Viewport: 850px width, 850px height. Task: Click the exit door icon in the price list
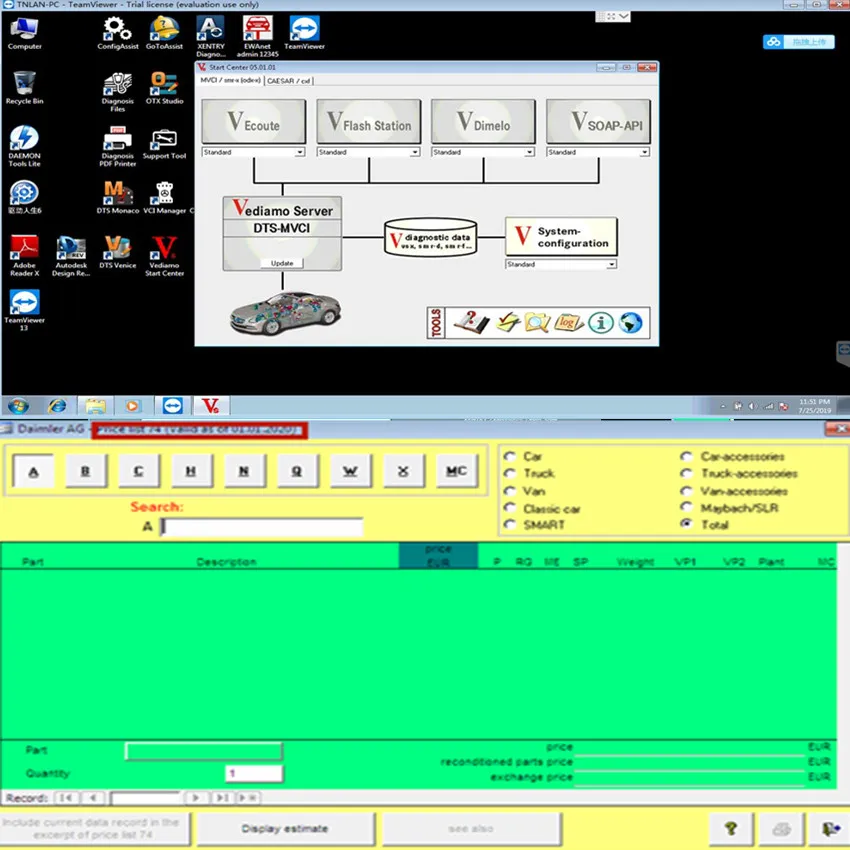pos(829,828)
